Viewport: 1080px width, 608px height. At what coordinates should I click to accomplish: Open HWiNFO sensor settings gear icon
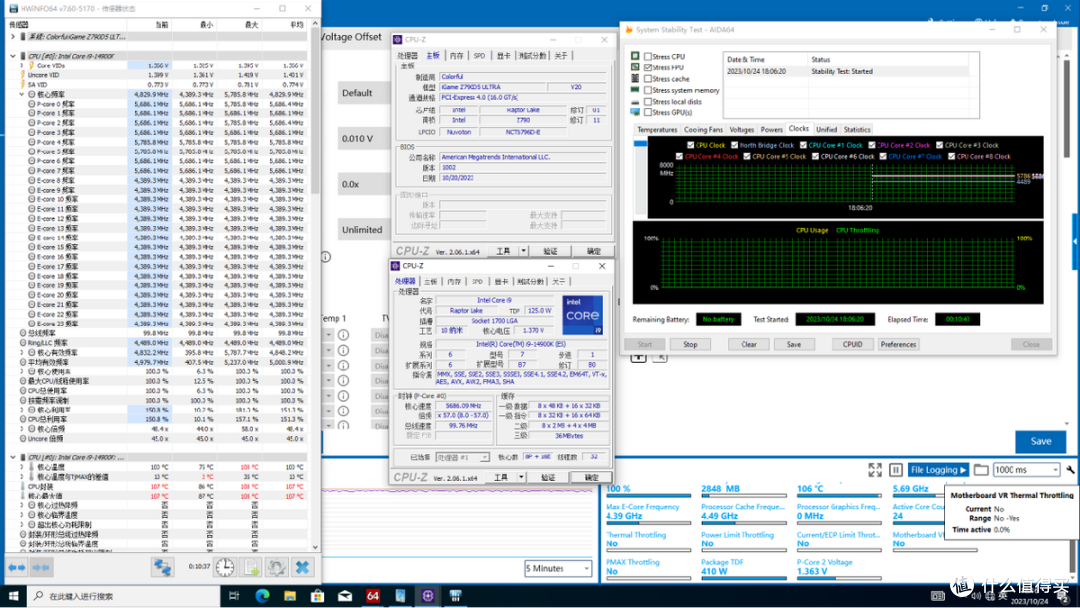(276, 567)
